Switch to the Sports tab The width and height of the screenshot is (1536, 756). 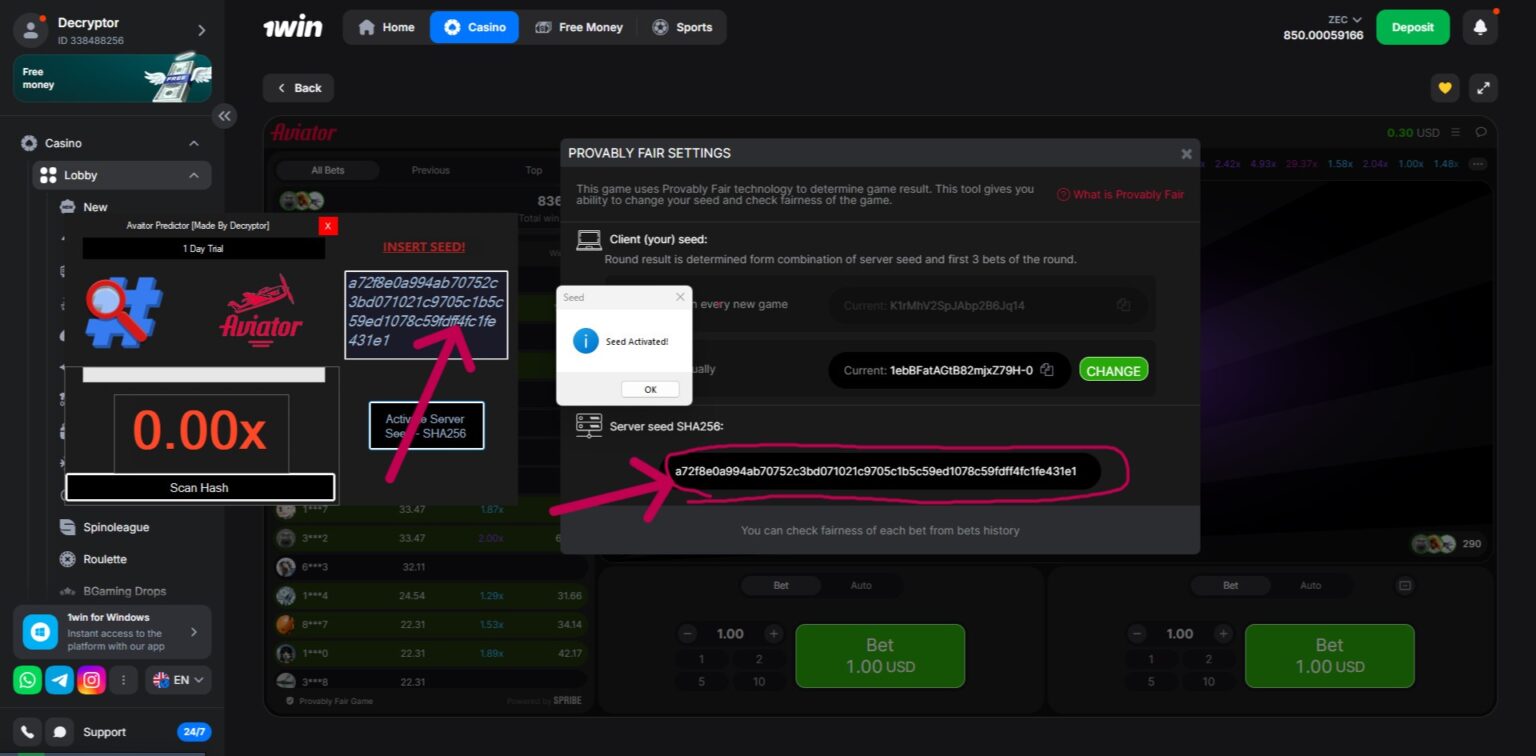coord(684,27)
